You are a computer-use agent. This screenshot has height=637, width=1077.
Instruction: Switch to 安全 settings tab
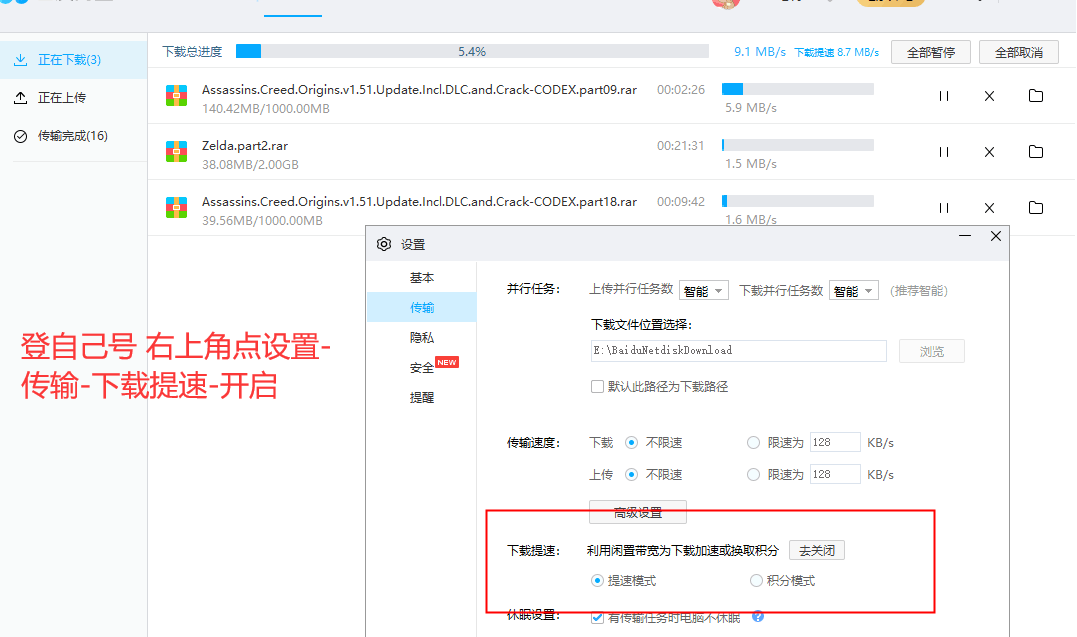[422, 368]
